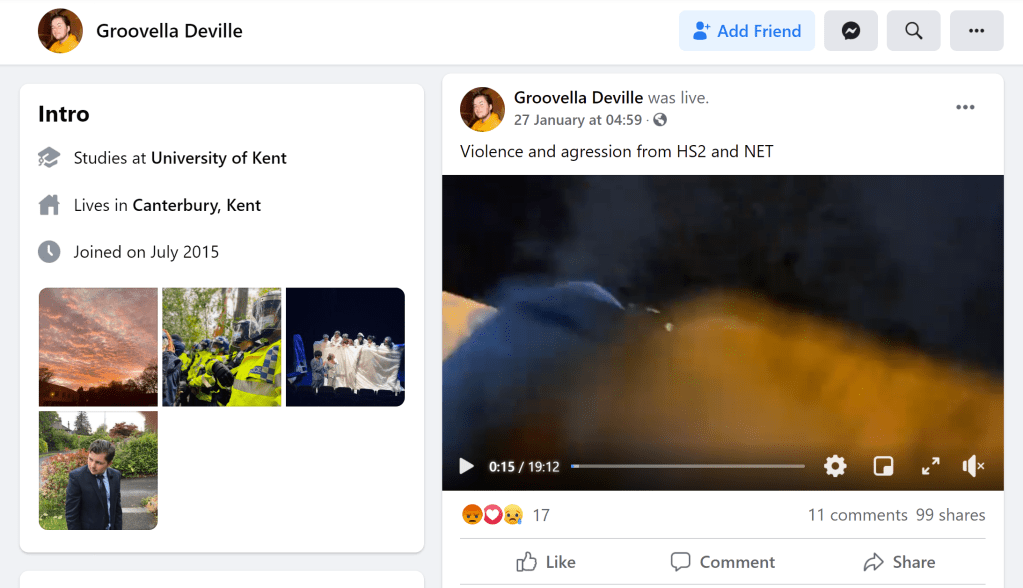Unmute the video sound
1023x588 pixels.
(973, 466)
